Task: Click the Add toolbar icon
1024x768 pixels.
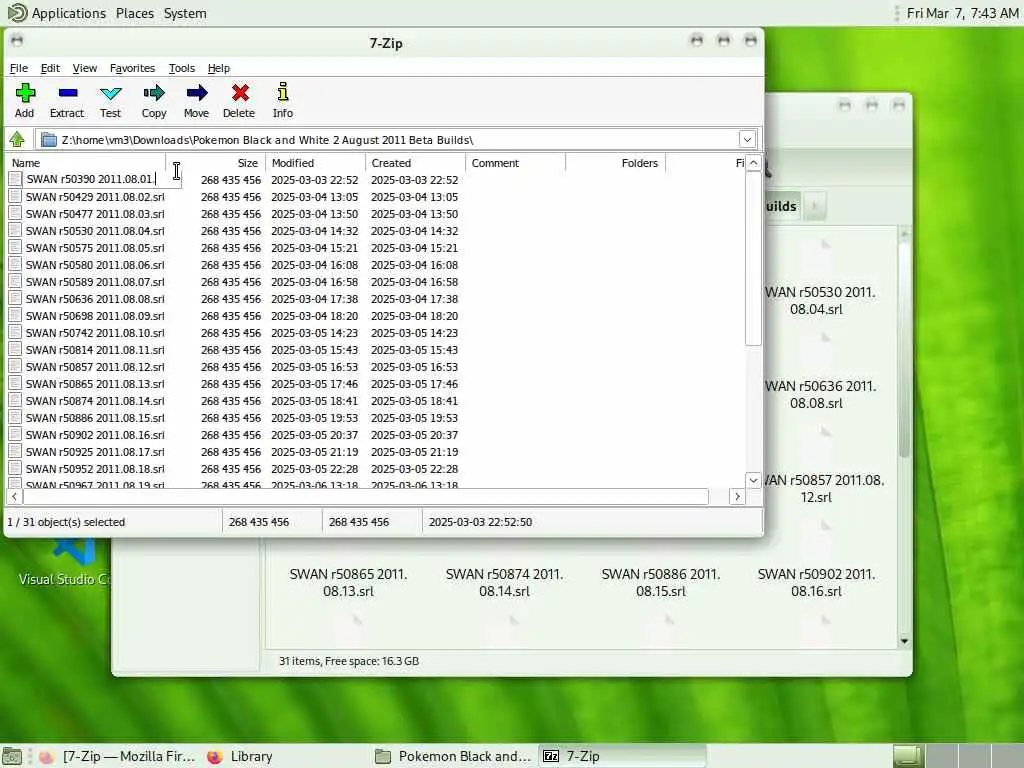Action: [x=25, y=93]
